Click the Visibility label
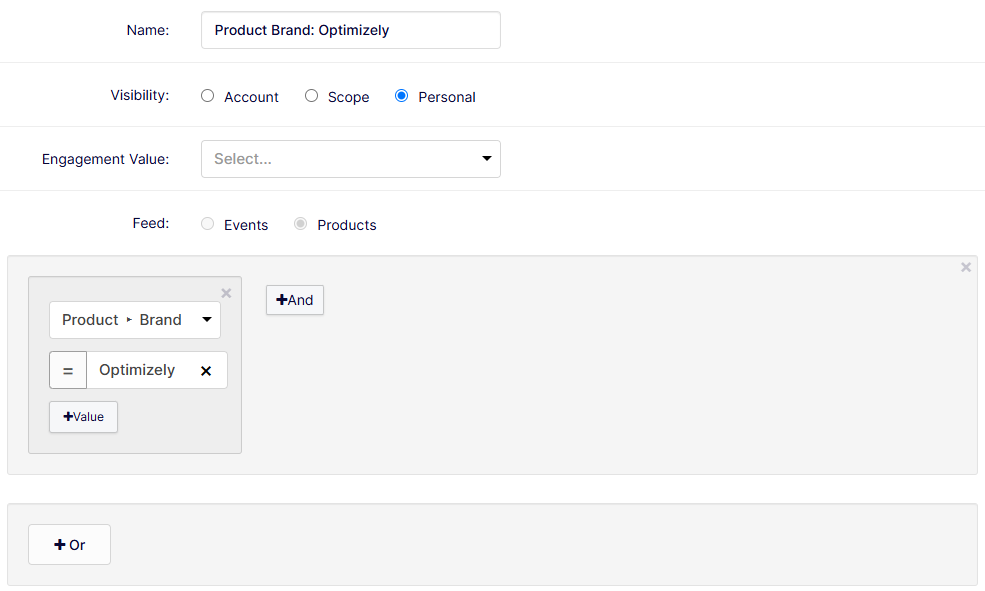This screenshot has width=985, height=591. (x=139, y=96)
